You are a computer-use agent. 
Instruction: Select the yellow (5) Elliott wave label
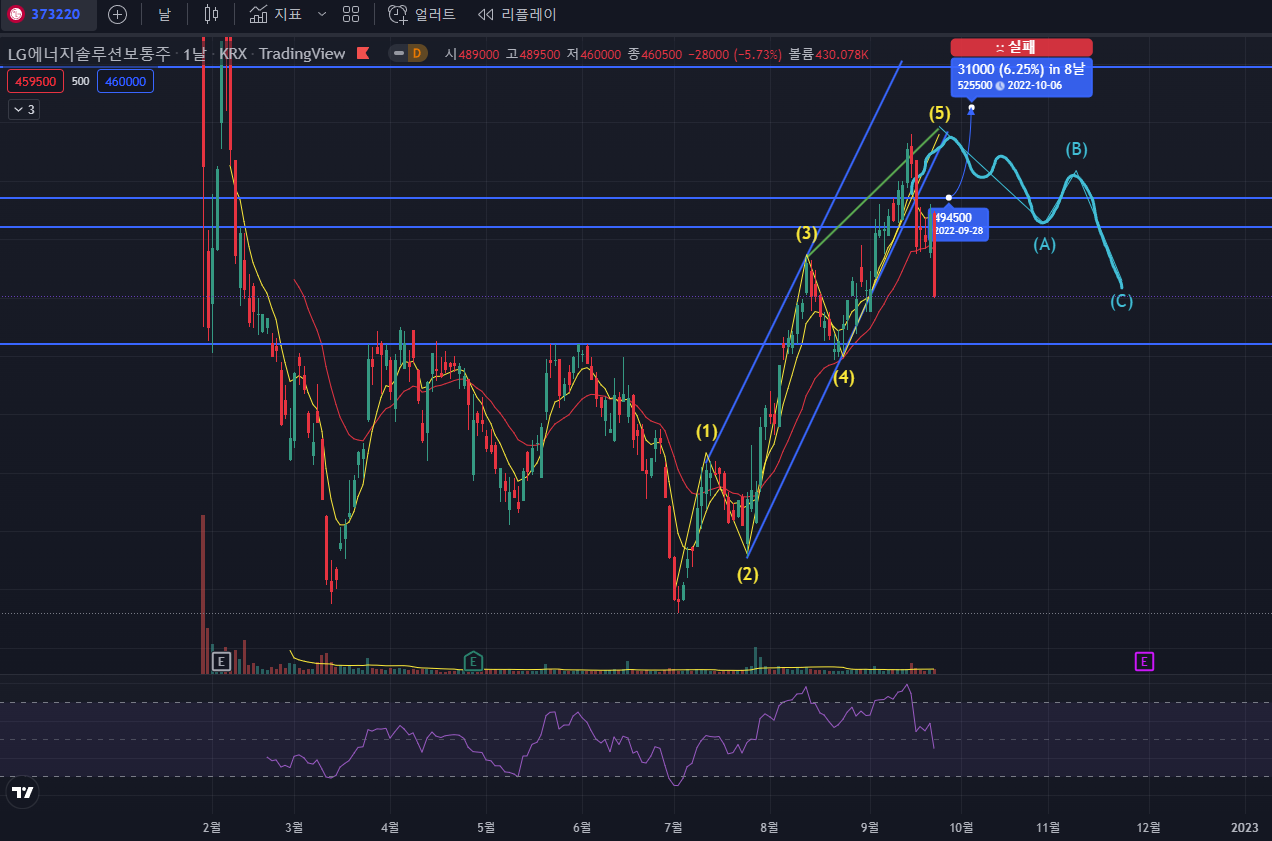939,112
